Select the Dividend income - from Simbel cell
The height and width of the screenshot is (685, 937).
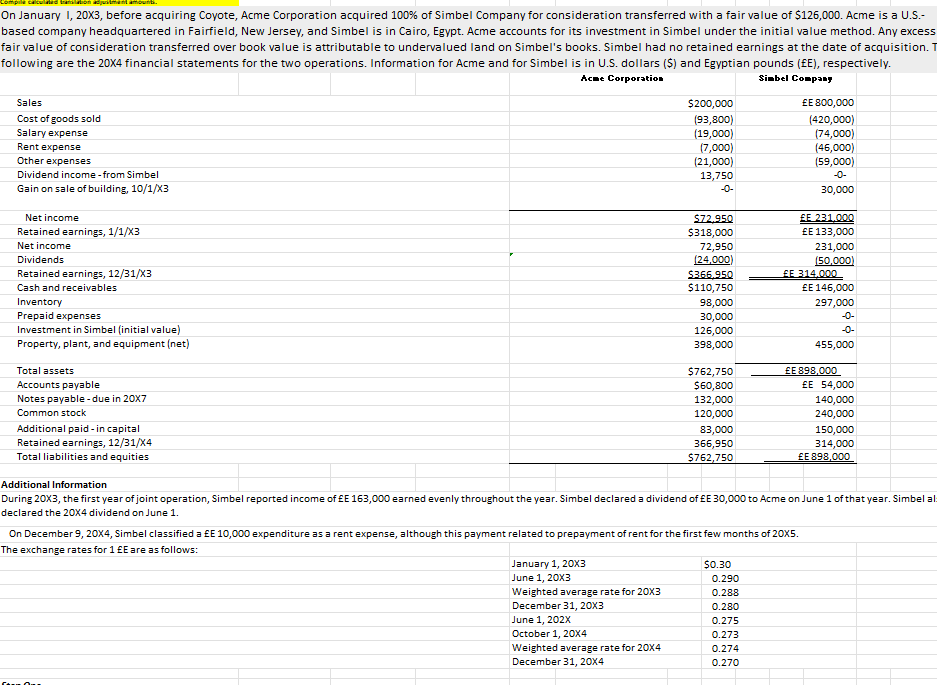82,174
